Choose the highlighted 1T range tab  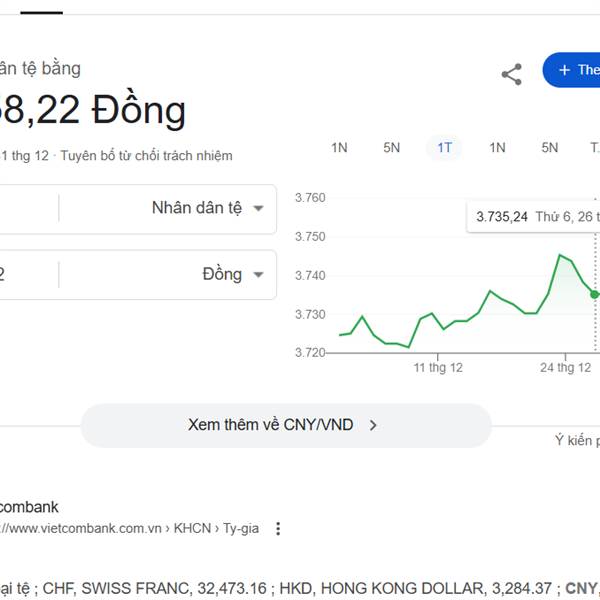coord(444,148)
